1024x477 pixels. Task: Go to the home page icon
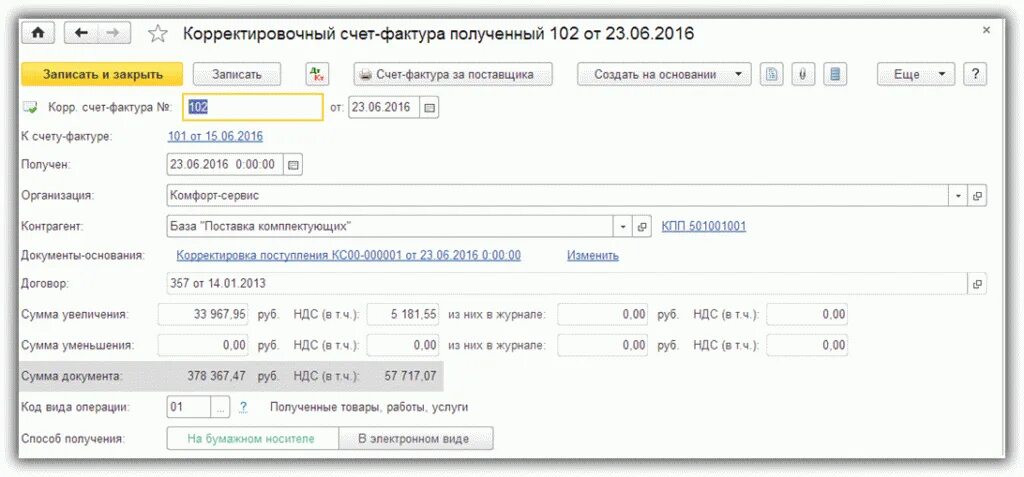[39, 33]
